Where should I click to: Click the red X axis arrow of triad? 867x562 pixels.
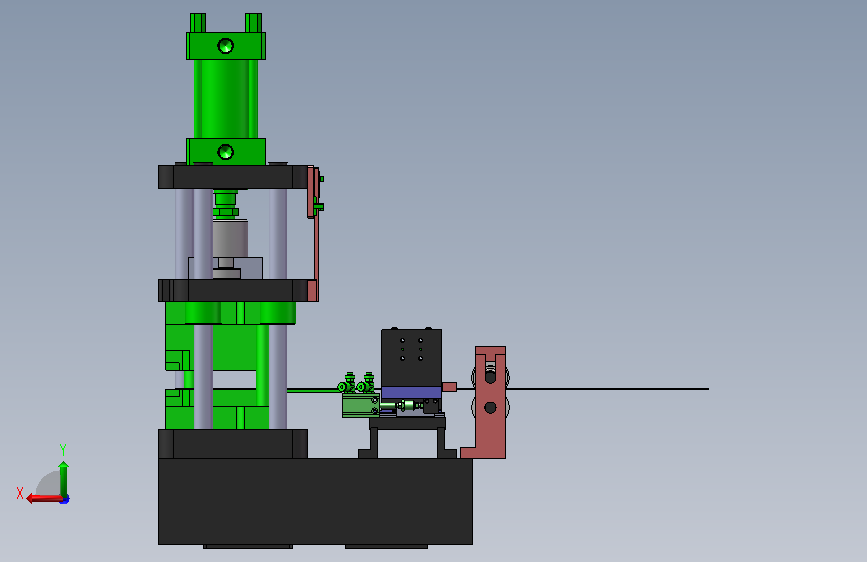point(44,498)
